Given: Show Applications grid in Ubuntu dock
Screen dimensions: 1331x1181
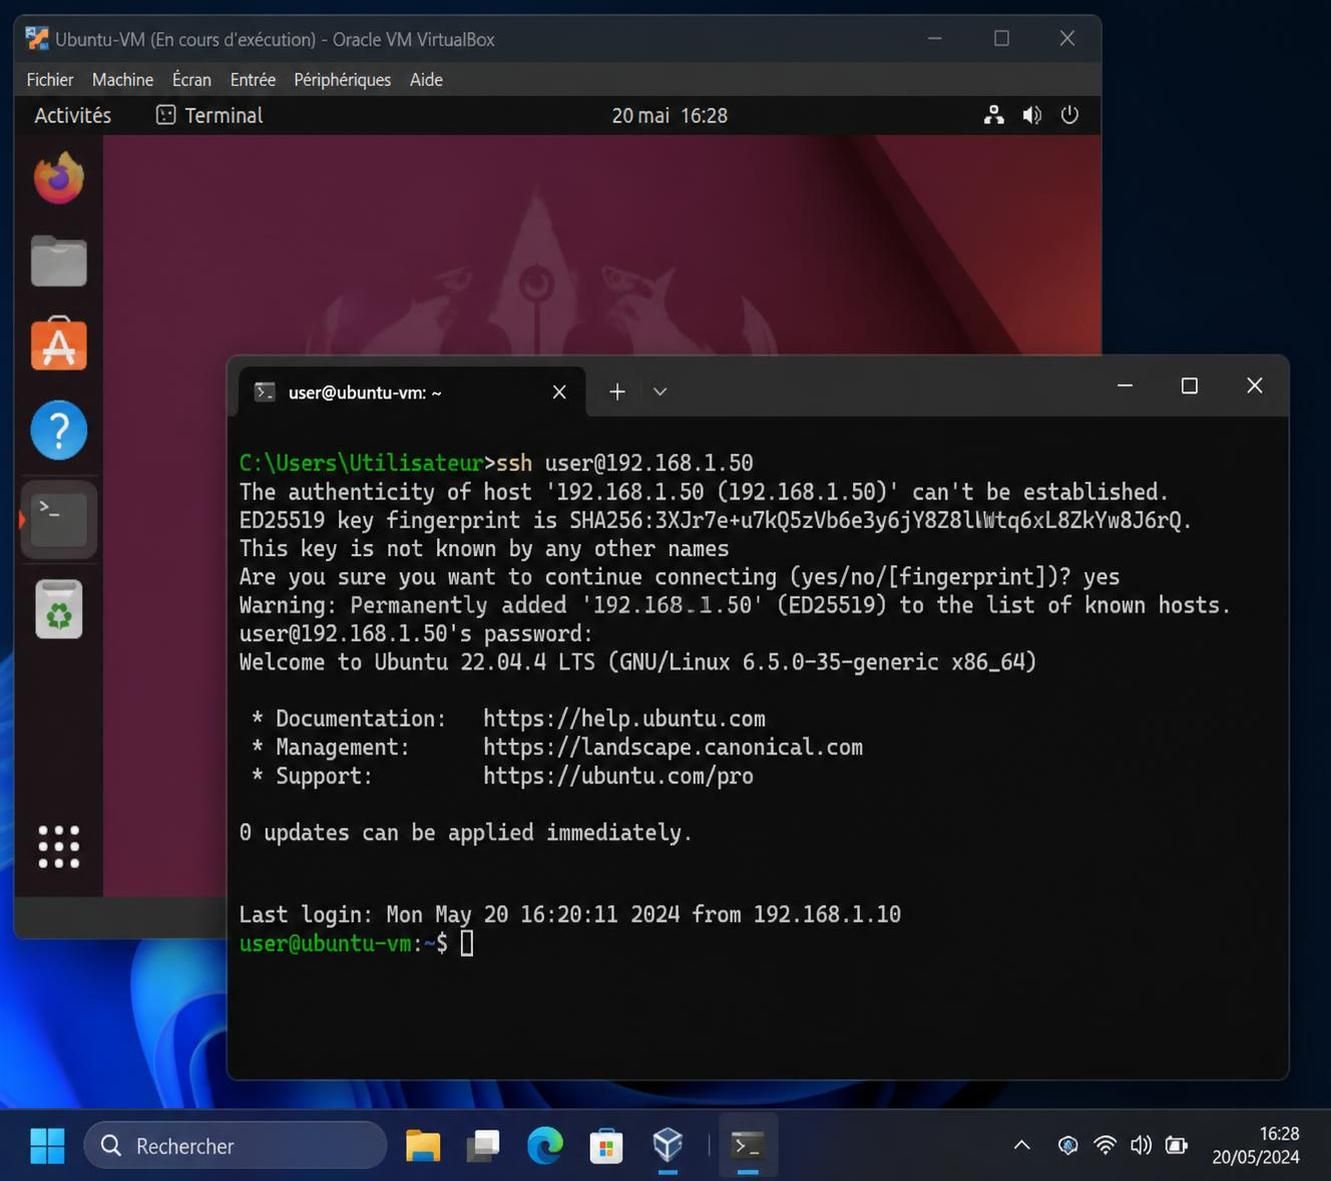Looking at the screenshot, I should [x=59, y=847].
